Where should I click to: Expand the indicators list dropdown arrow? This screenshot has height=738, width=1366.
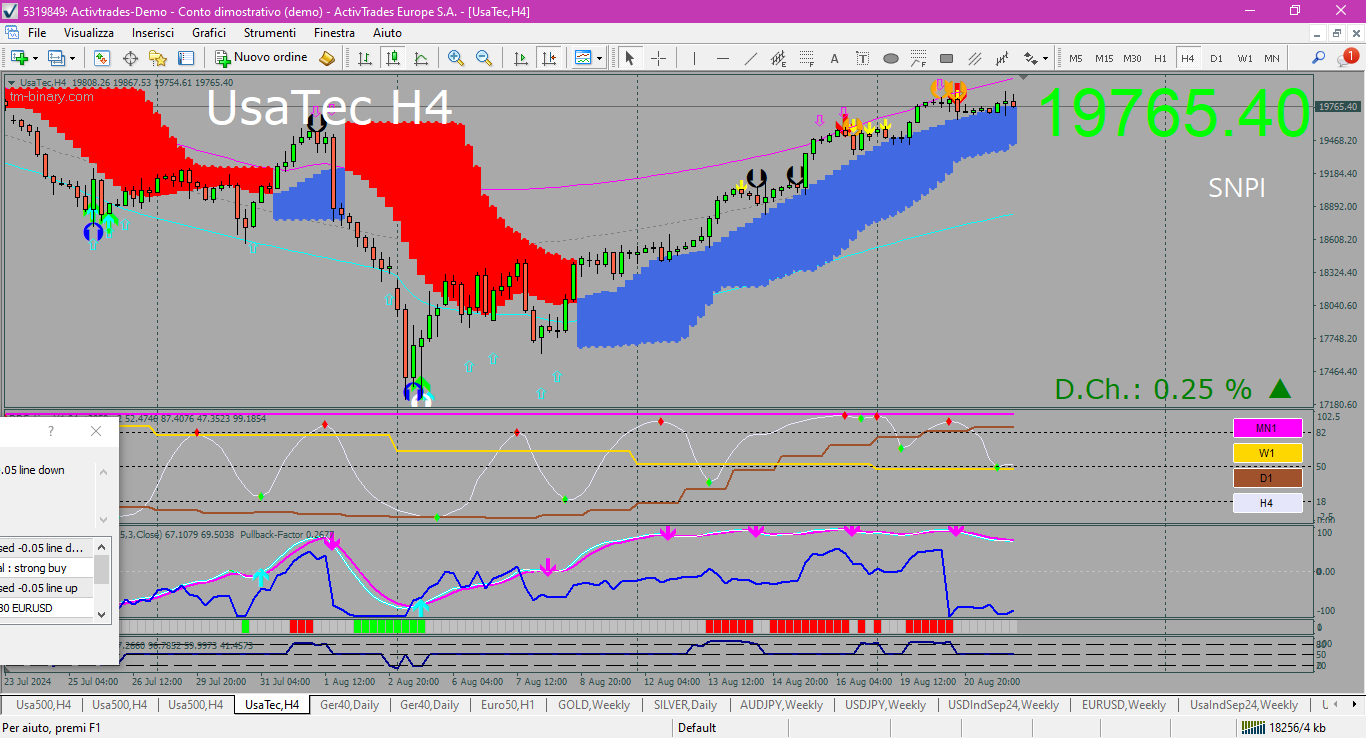599,58
